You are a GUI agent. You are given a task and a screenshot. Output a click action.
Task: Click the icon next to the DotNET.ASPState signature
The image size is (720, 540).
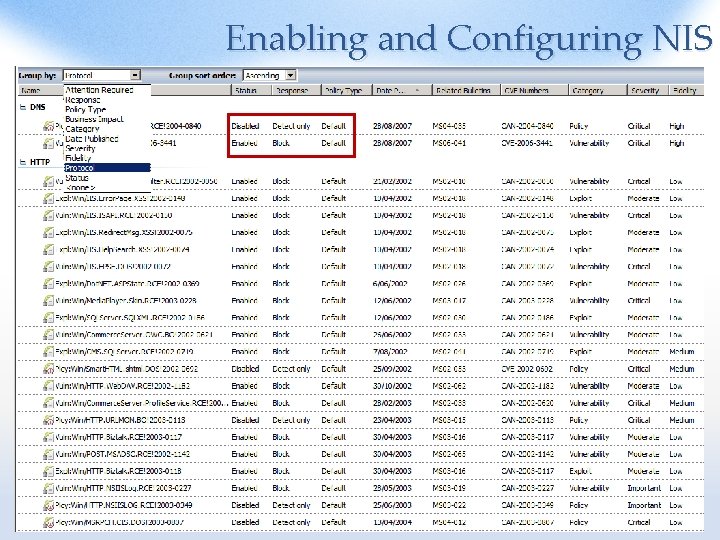tap(48, 284)
